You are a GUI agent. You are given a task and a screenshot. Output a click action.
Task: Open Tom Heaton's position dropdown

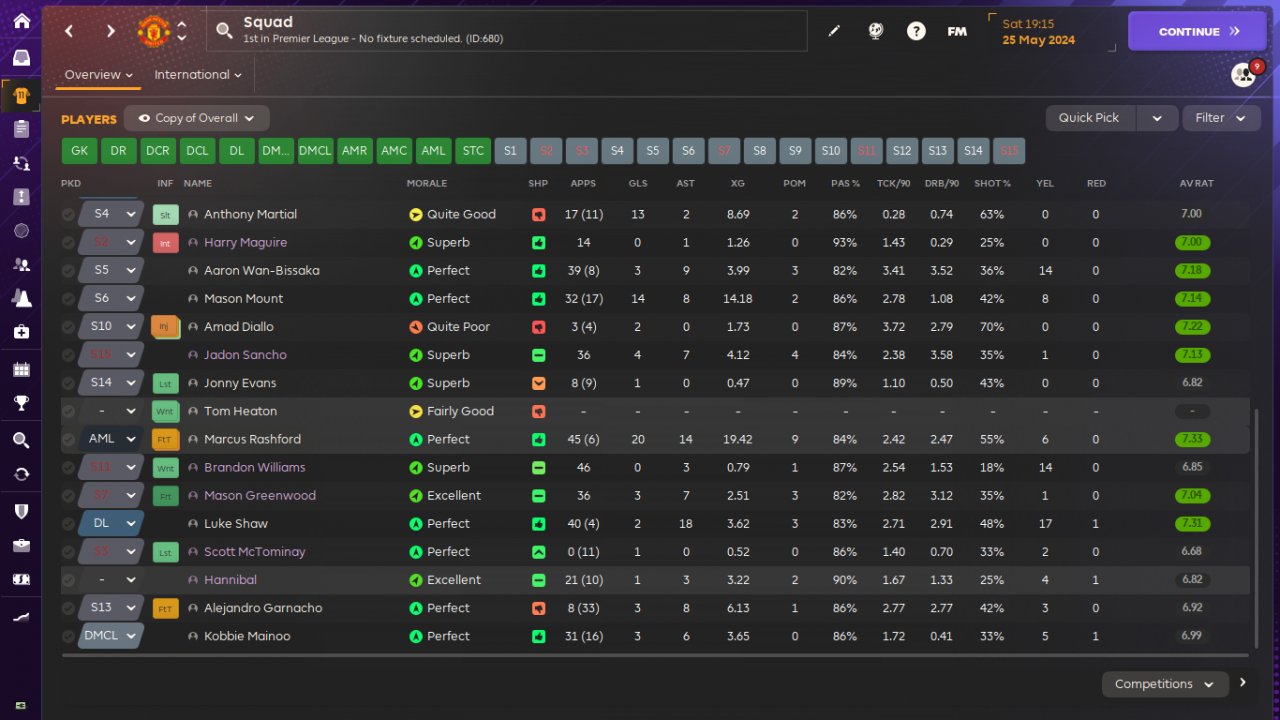pos(111,411)
